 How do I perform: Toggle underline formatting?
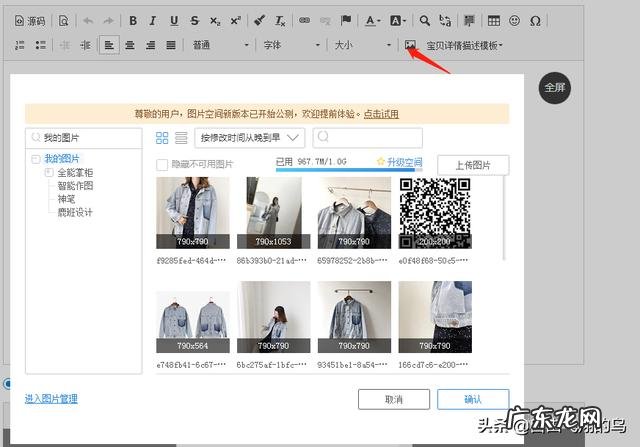click(174, 21)
